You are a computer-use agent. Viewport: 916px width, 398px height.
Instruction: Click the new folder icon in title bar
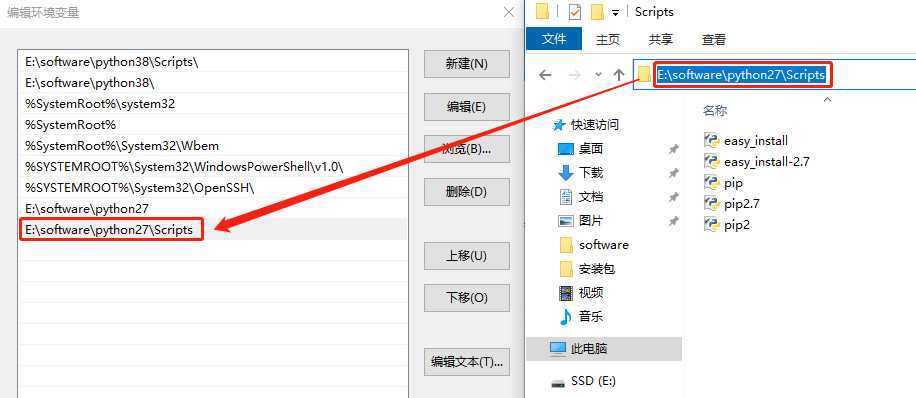tap(596, 12)
